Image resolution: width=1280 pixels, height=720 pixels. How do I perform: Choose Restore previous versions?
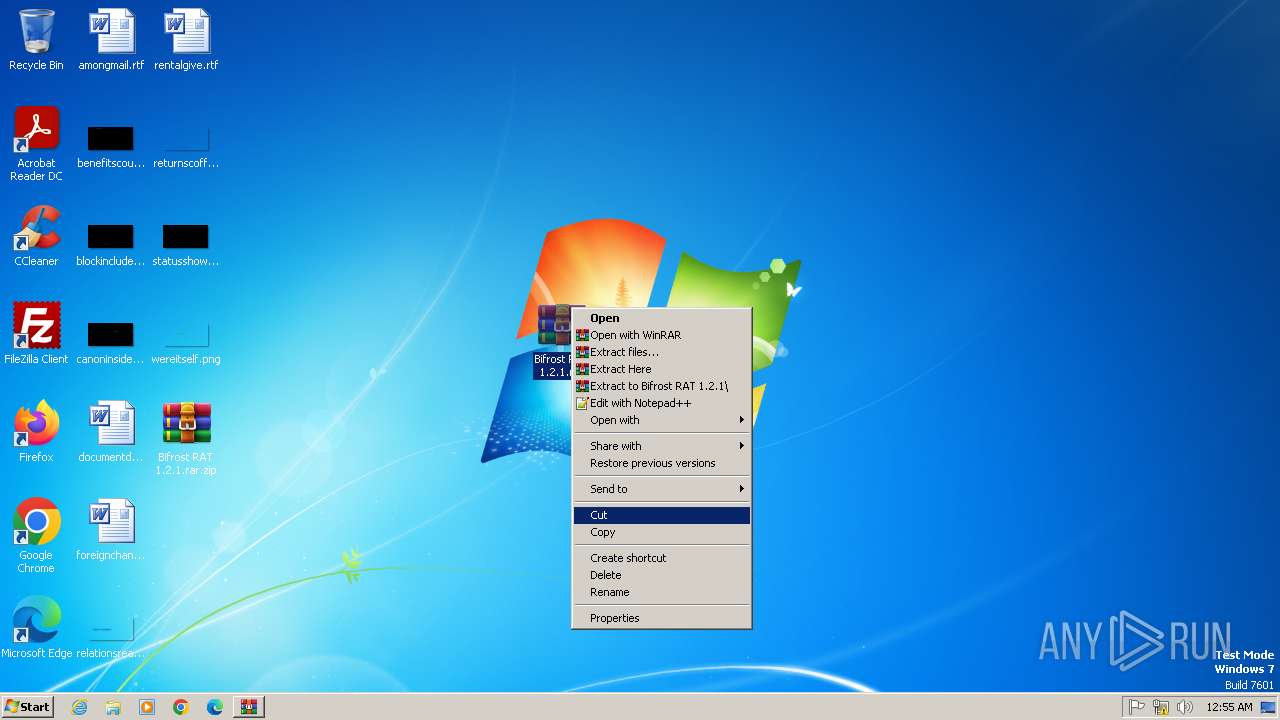661,463
